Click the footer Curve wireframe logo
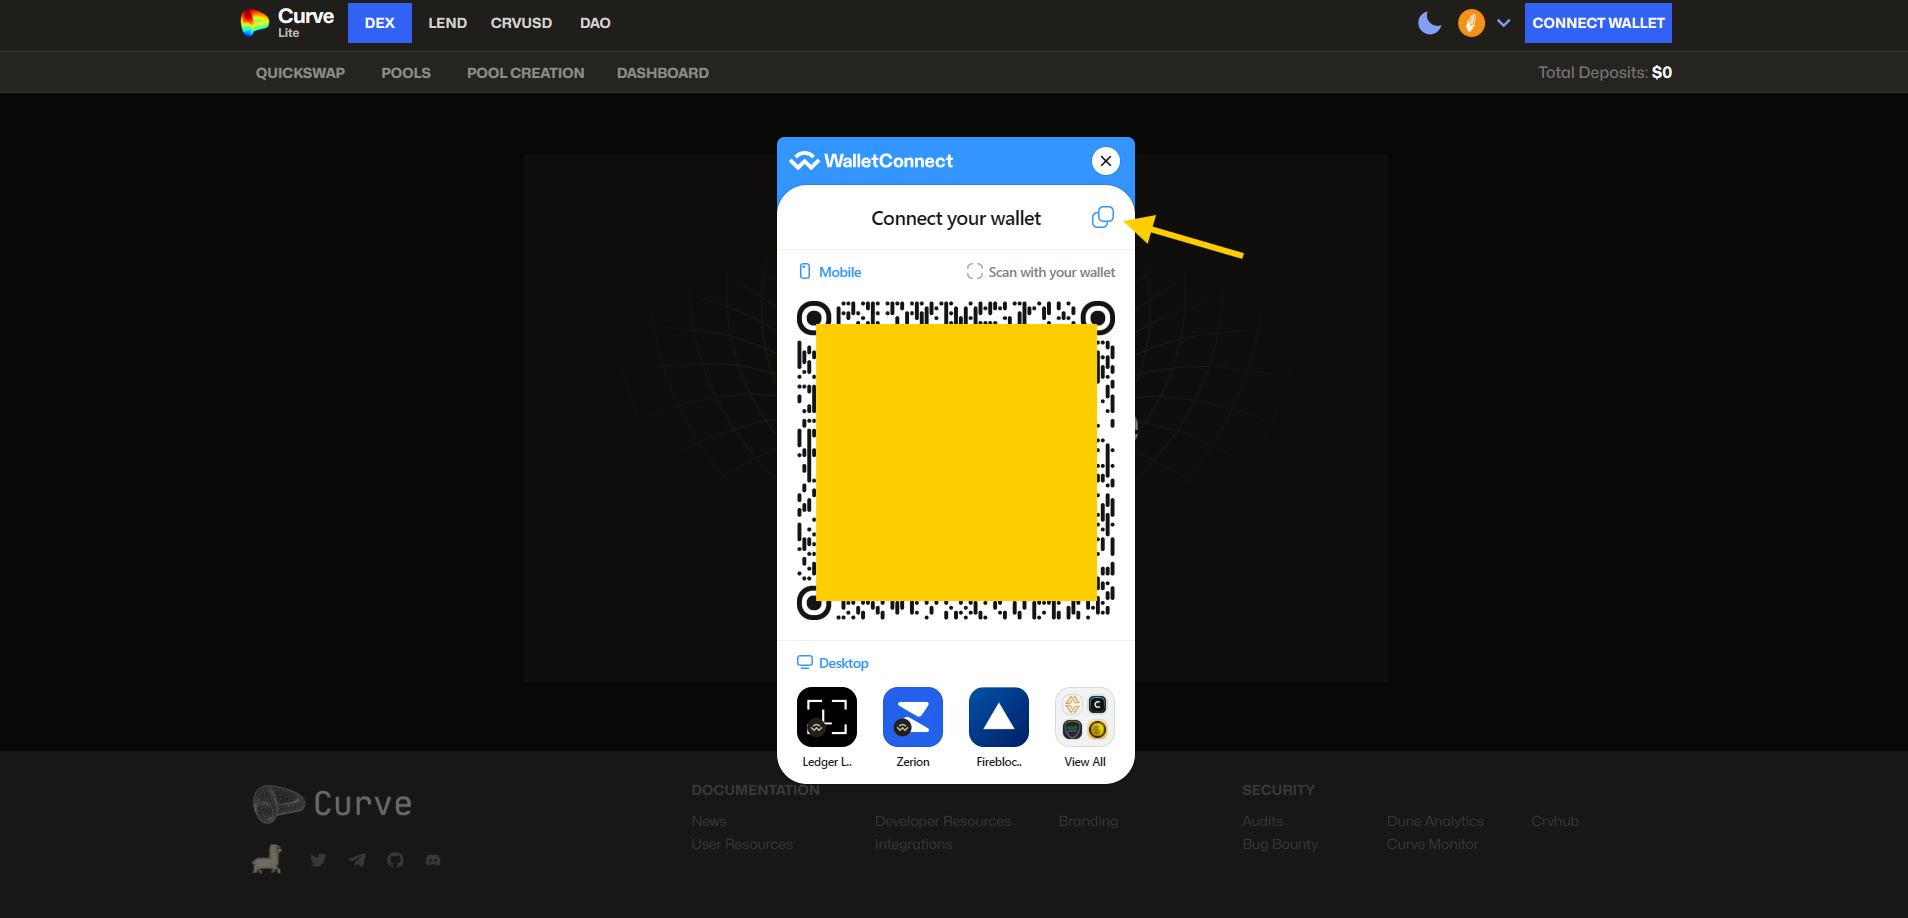Viewport: 1908px width, 918px height. [333, 804]
